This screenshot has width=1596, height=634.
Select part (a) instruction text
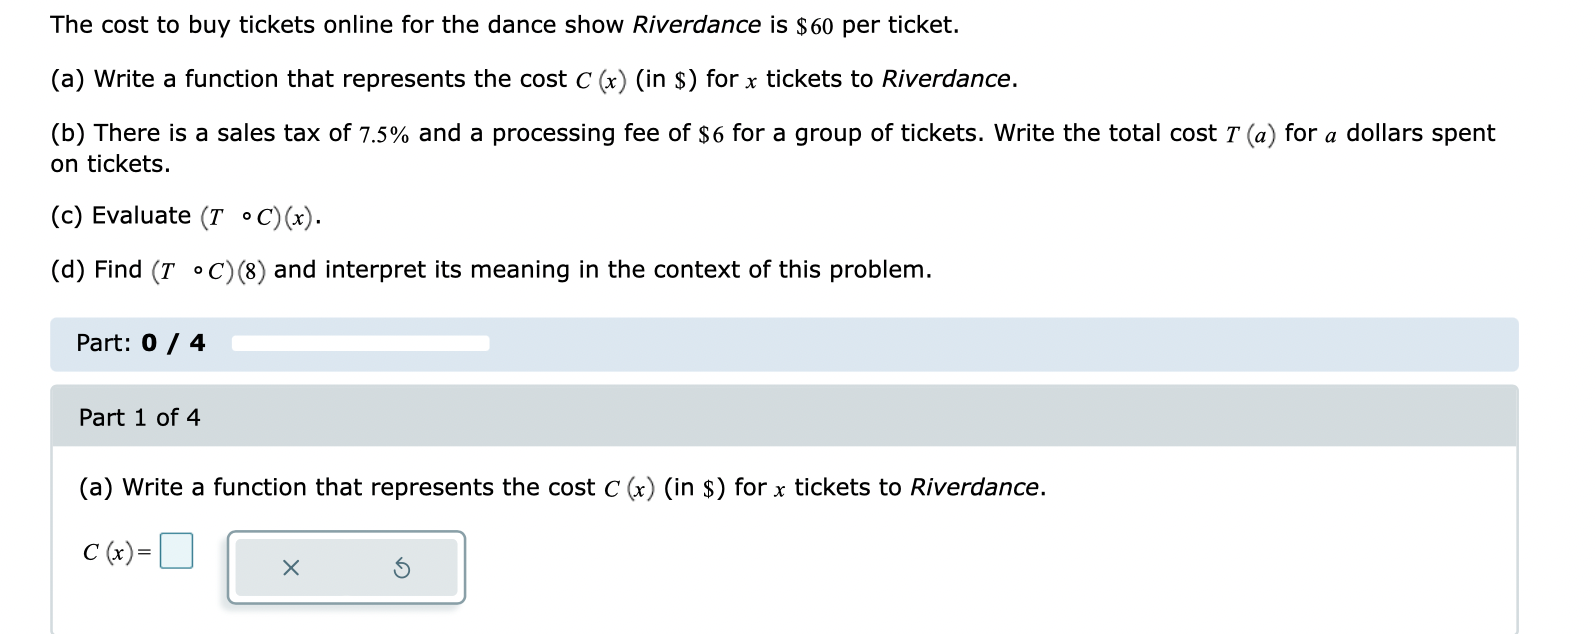[533, 78]
